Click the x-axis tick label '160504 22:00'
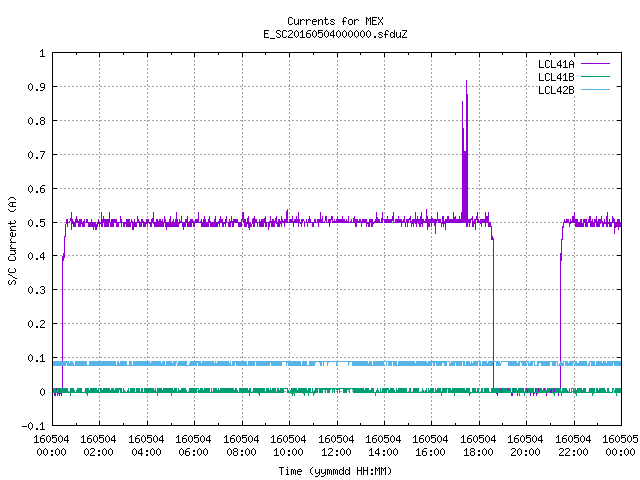Screen dimensions: 640x480 (x=573, y=446)
